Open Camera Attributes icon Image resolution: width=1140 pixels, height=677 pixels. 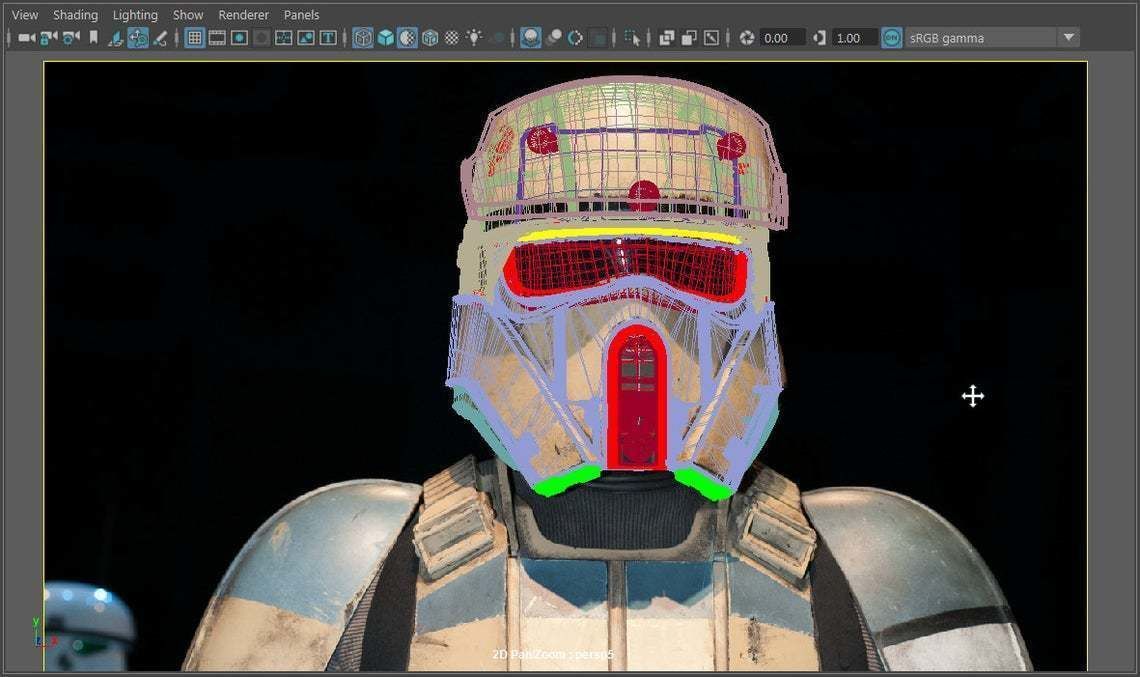tap(71, 38)
